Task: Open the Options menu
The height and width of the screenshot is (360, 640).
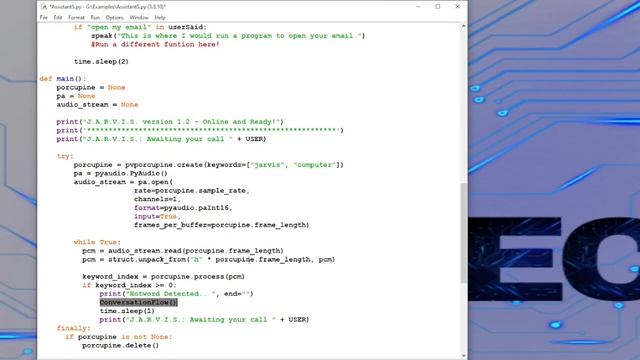Action: coord(115,18)
